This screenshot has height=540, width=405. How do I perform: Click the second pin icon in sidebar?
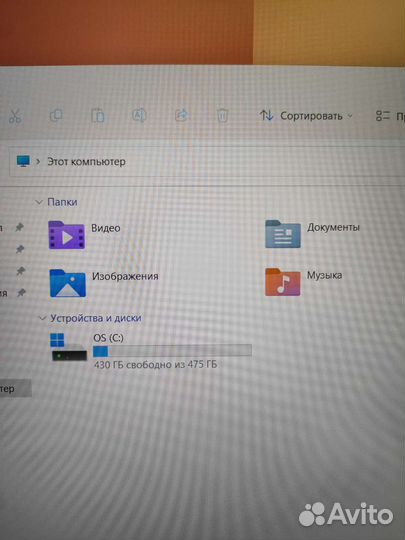click(x=20, y=249)
